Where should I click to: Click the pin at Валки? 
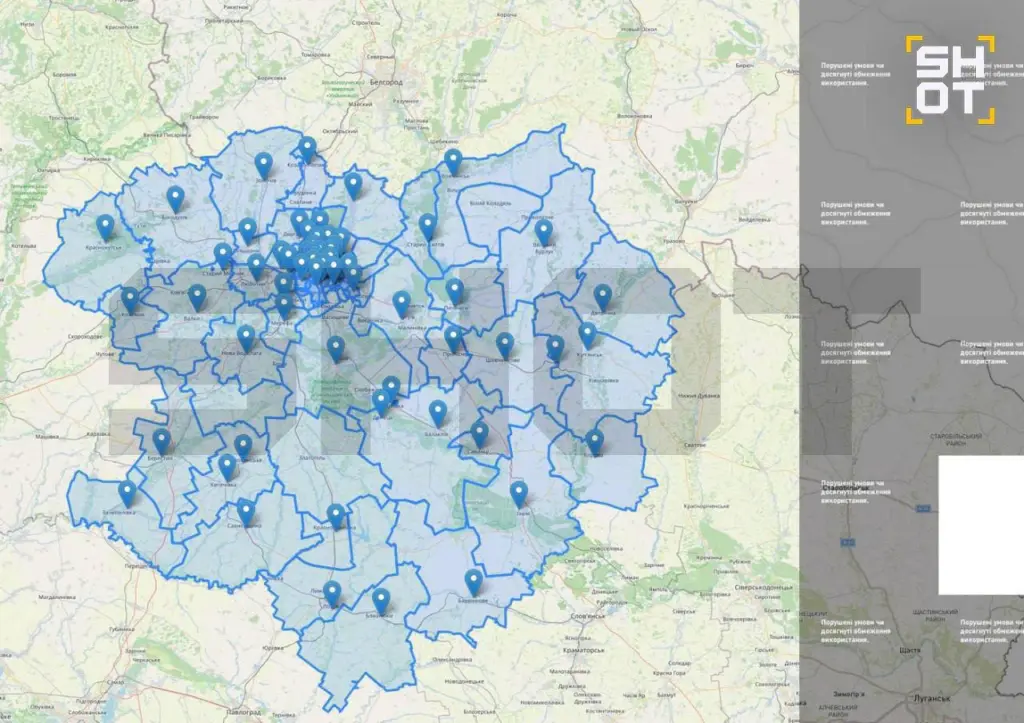[197, 295]
